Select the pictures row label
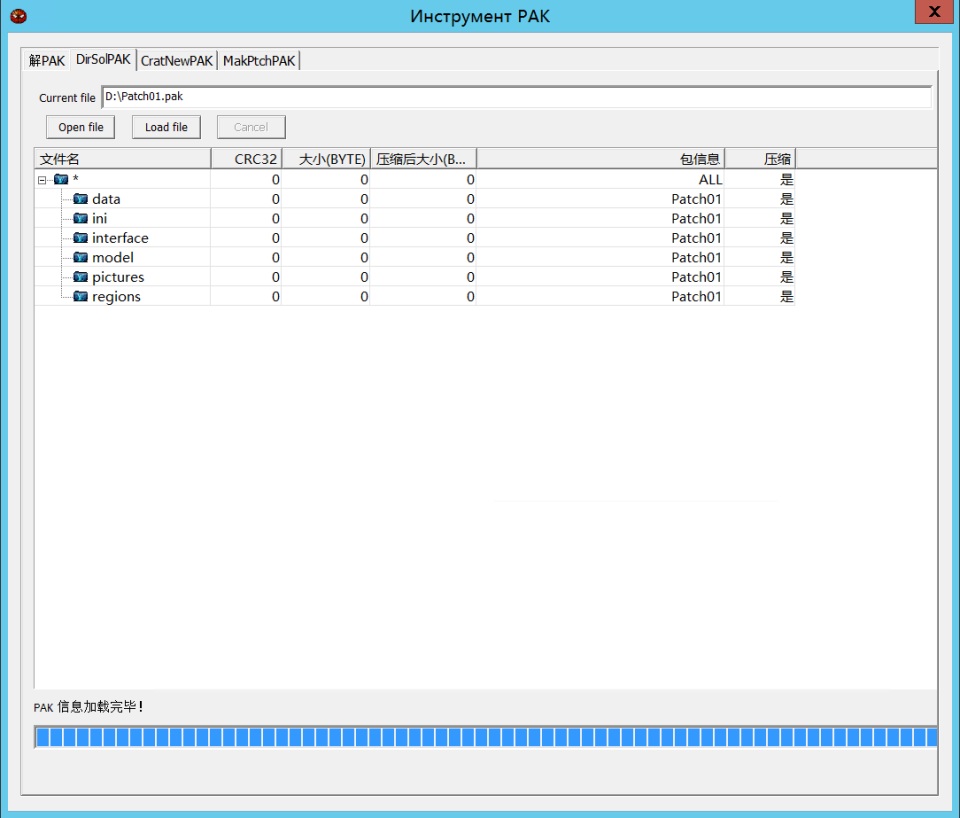 pos(118,277)
